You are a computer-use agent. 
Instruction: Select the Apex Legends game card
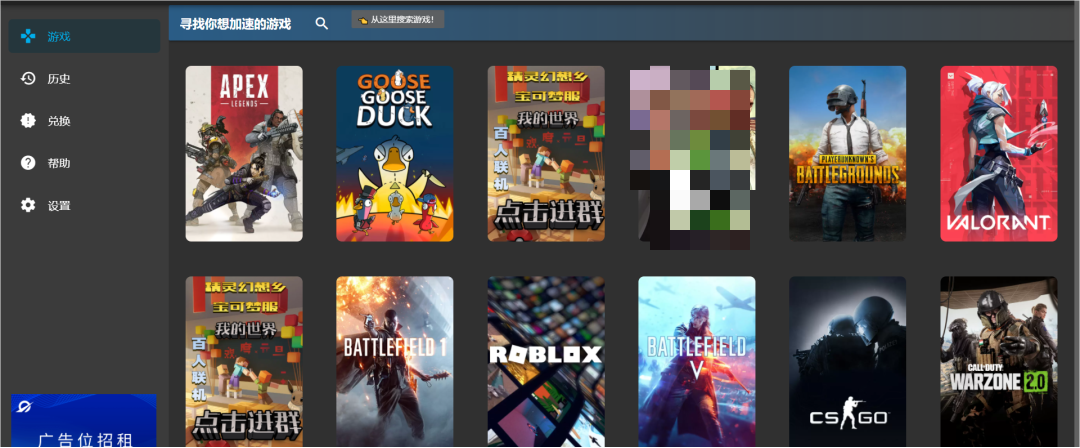point(244,154)
